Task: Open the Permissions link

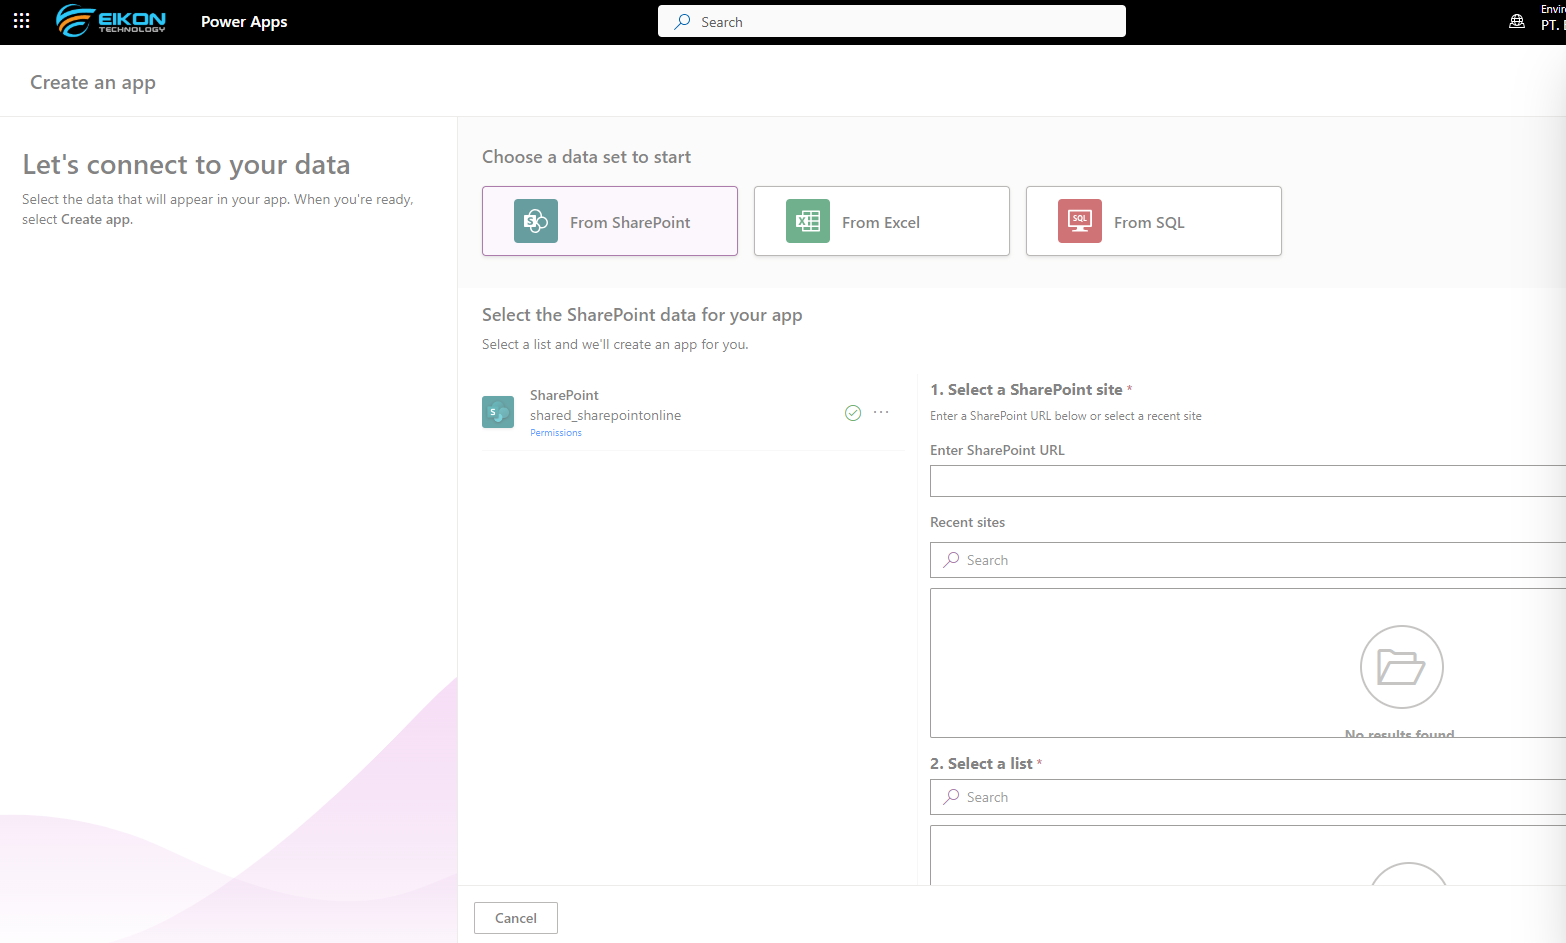Action: (x=556, y=433)
